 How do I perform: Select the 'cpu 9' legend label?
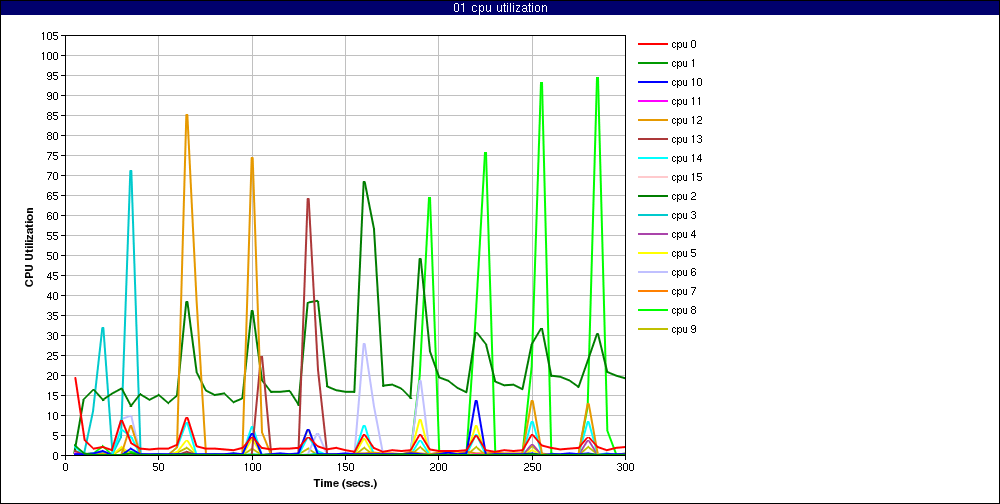click(684, 329)
